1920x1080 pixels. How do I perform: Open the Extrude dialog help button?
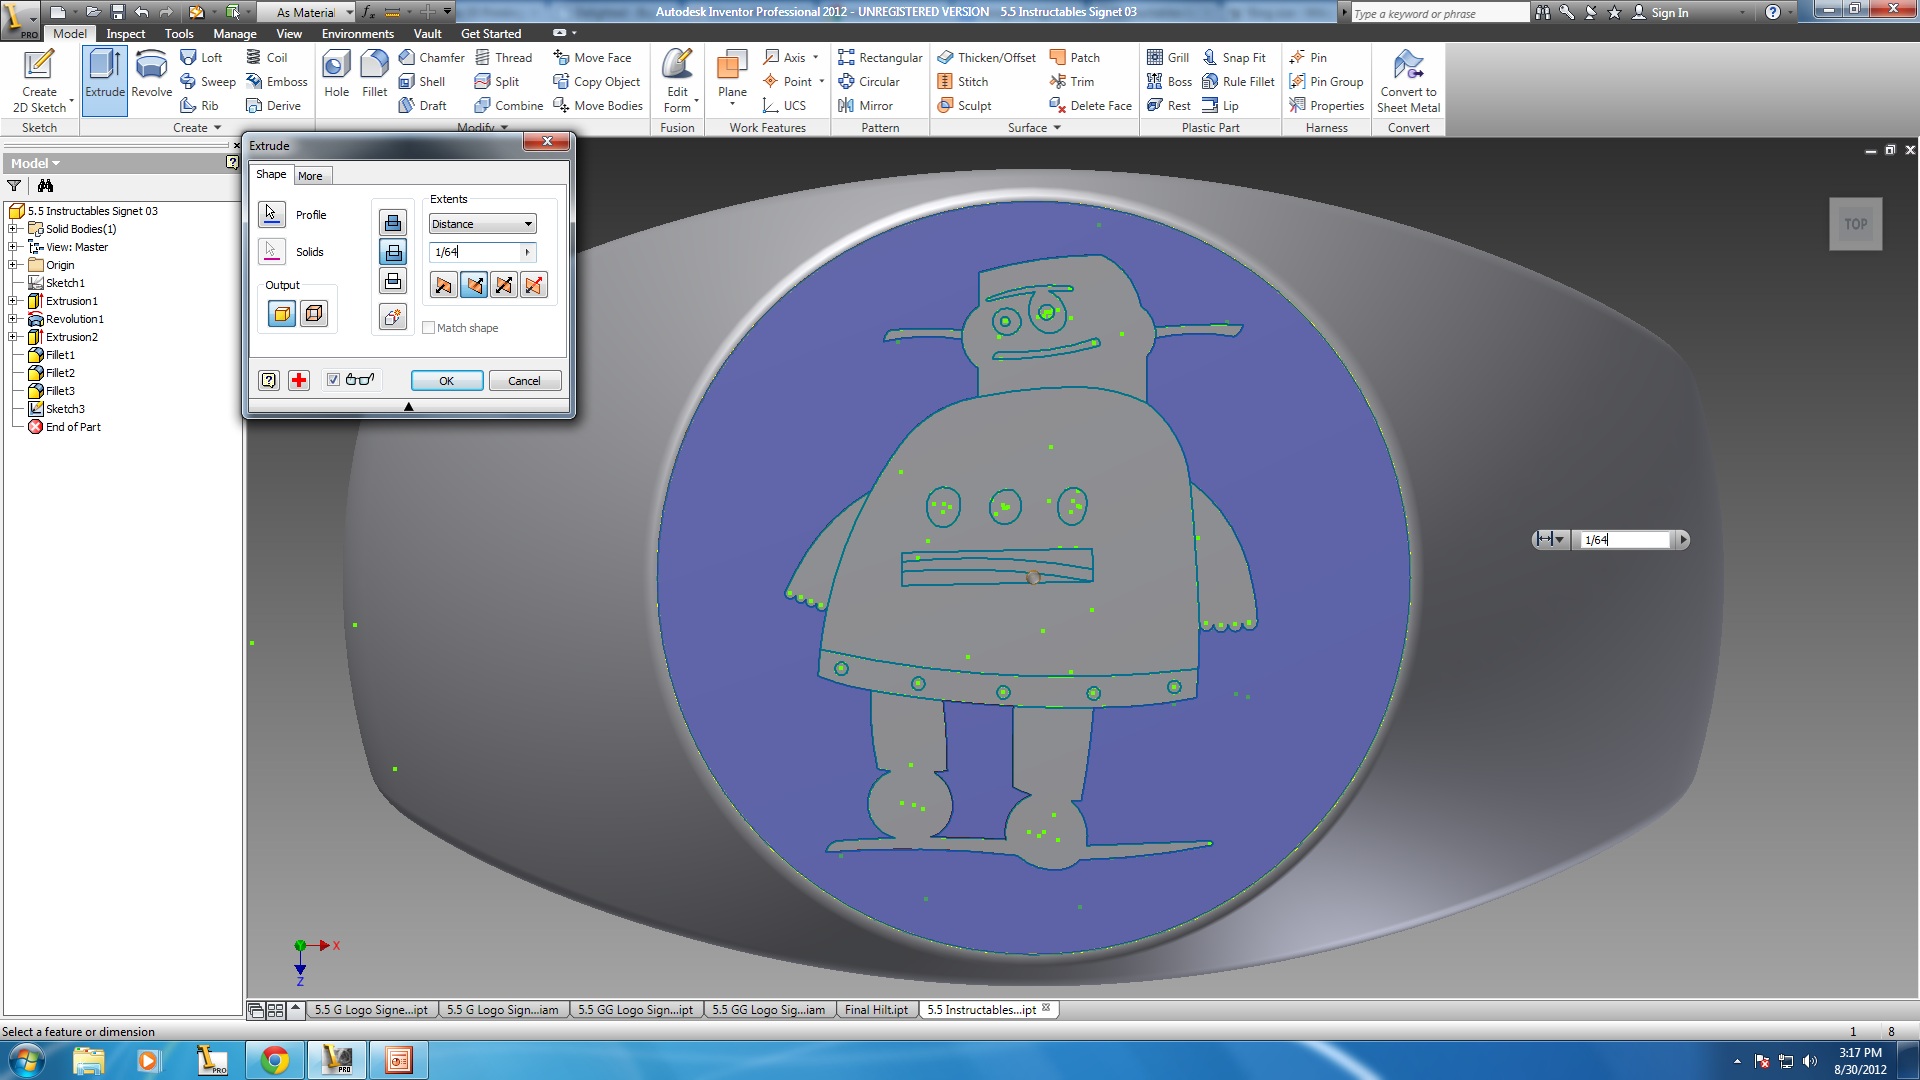click(x=269, y=380)
